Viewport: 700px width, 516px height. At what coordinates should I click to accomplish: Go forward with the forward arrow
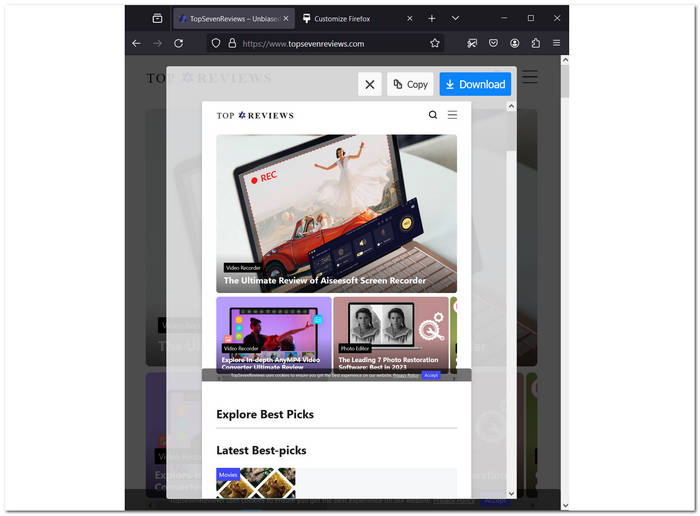157,43
